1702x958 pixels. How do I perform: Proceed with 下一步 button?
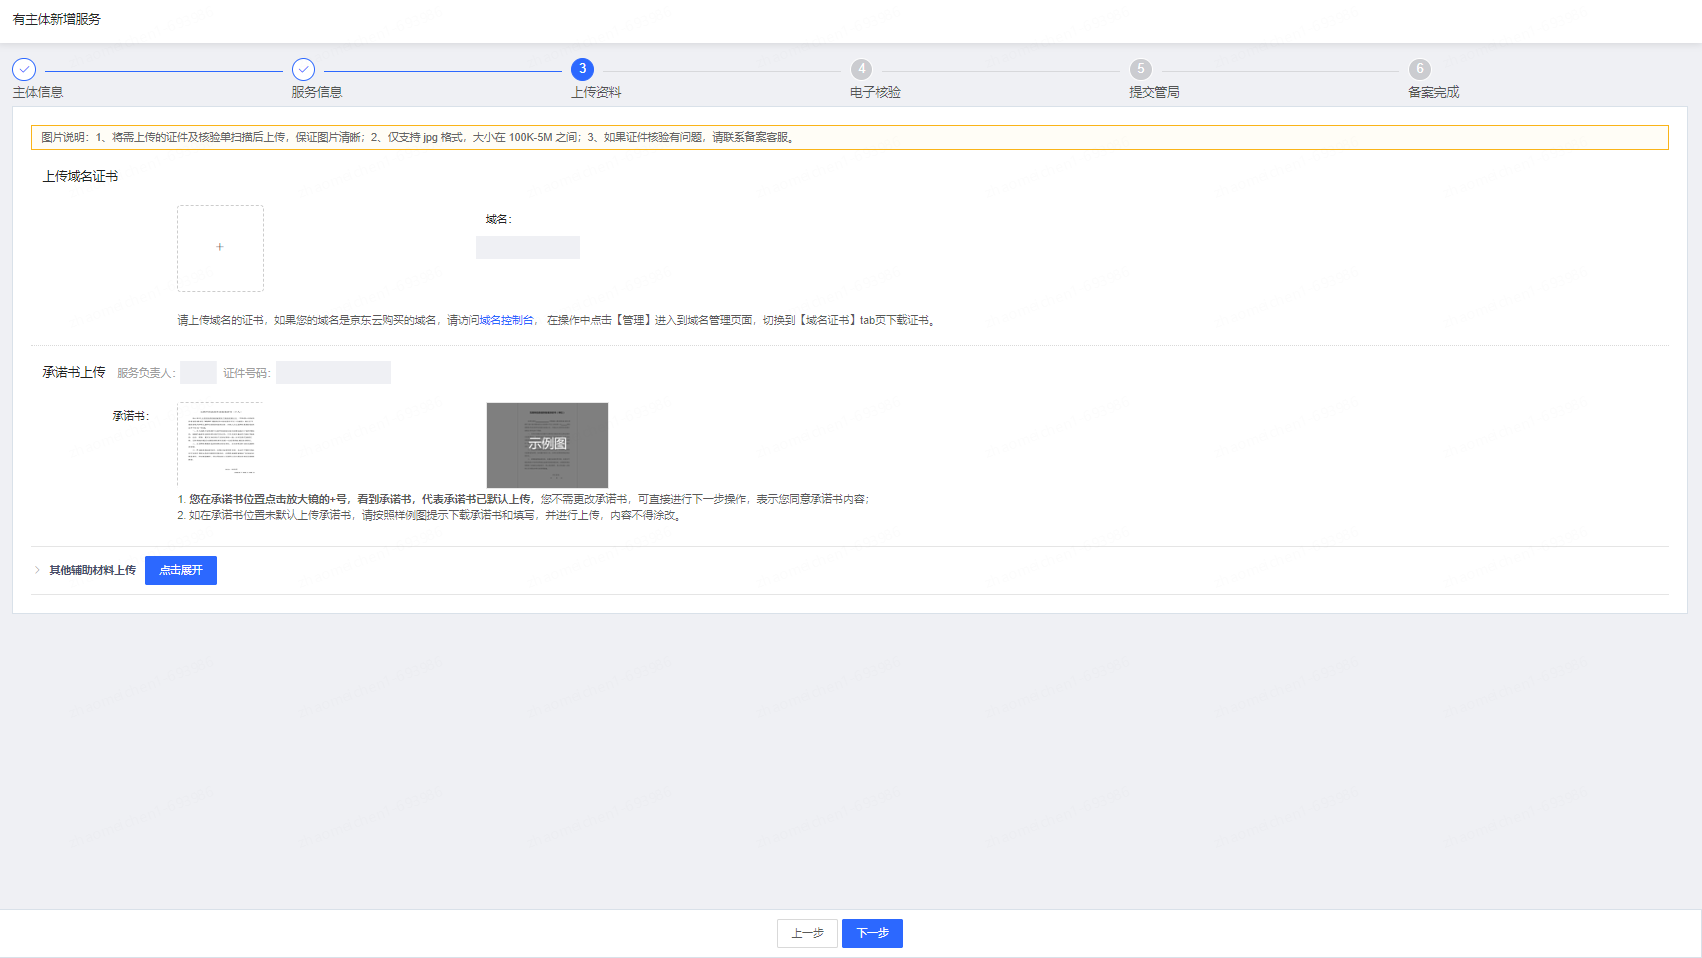point(872,933)
